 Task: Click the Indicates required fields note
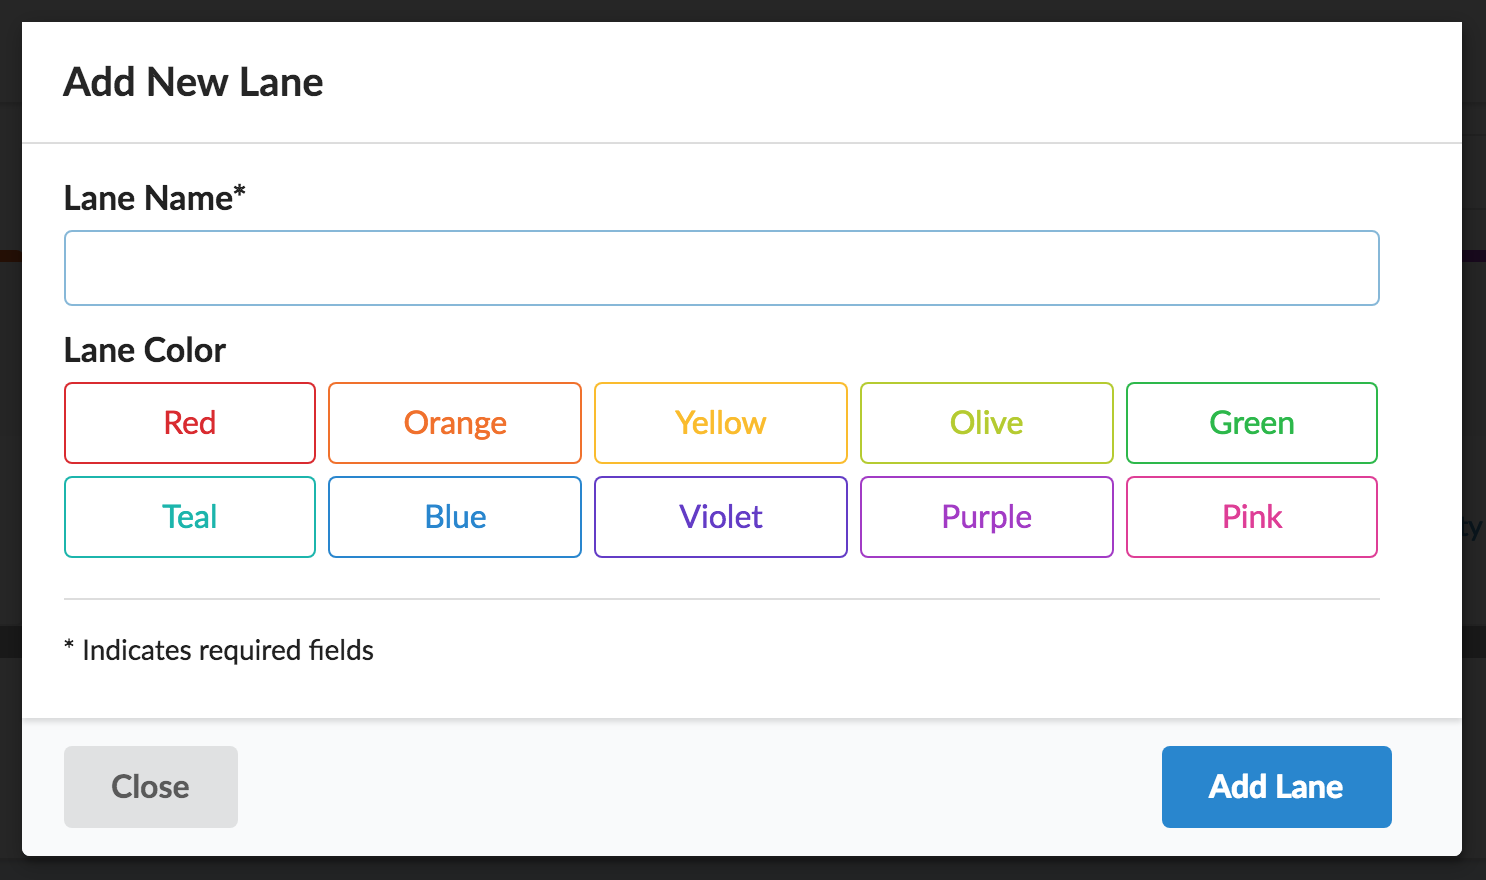(x=227, y=651)
